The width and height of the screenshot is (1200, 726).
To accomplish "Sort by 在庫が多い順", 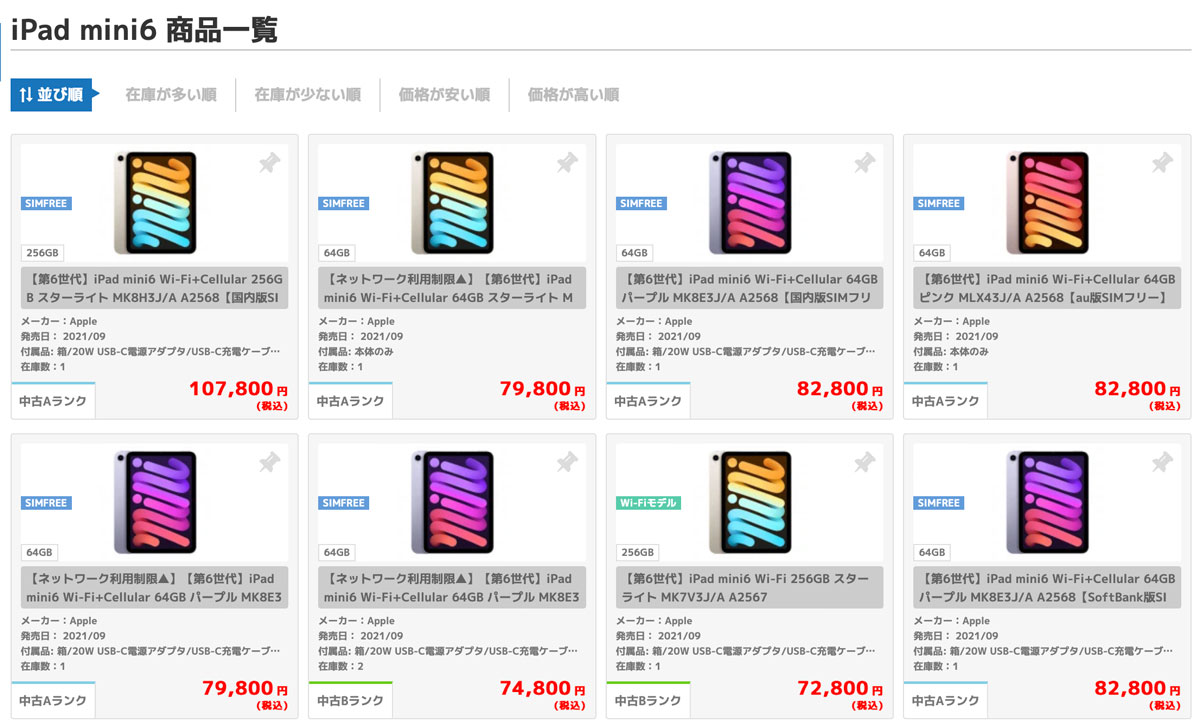I will (171, 95).
